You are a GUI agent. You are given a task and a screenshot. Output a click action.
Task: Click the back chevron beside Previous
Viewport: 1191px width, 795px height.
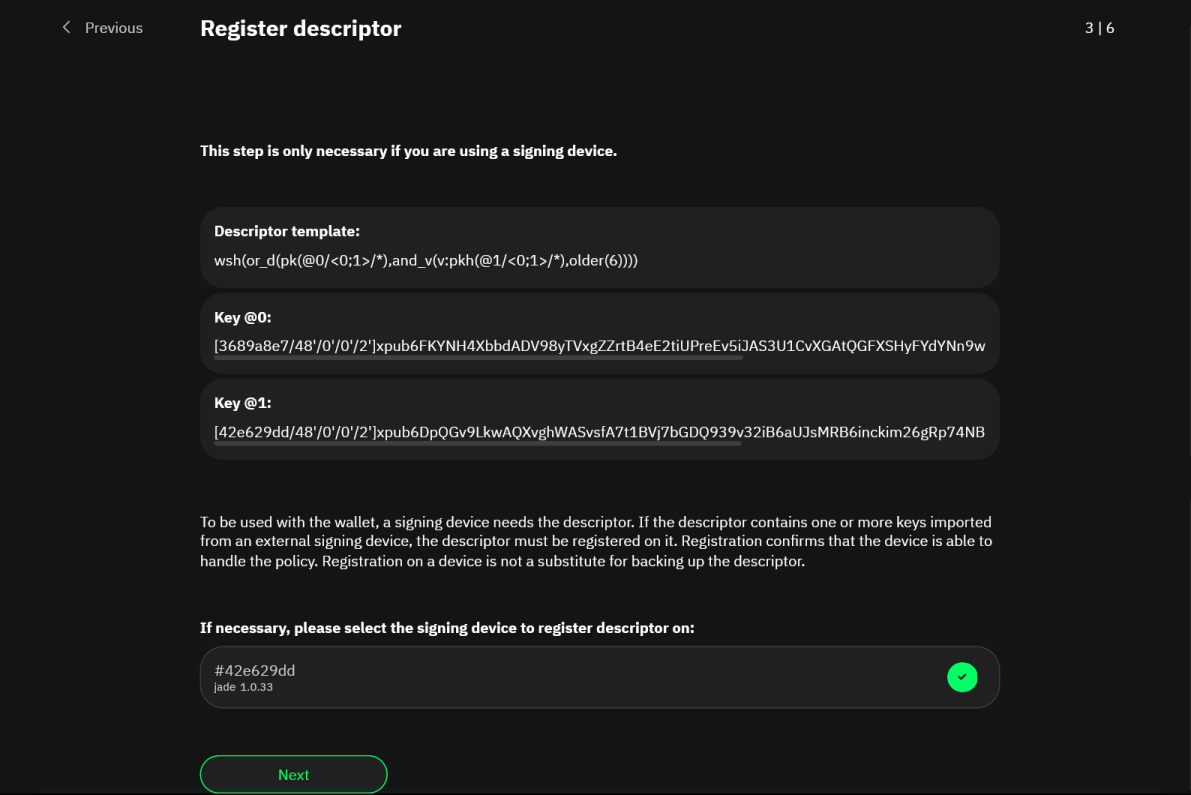coord(66,27)
